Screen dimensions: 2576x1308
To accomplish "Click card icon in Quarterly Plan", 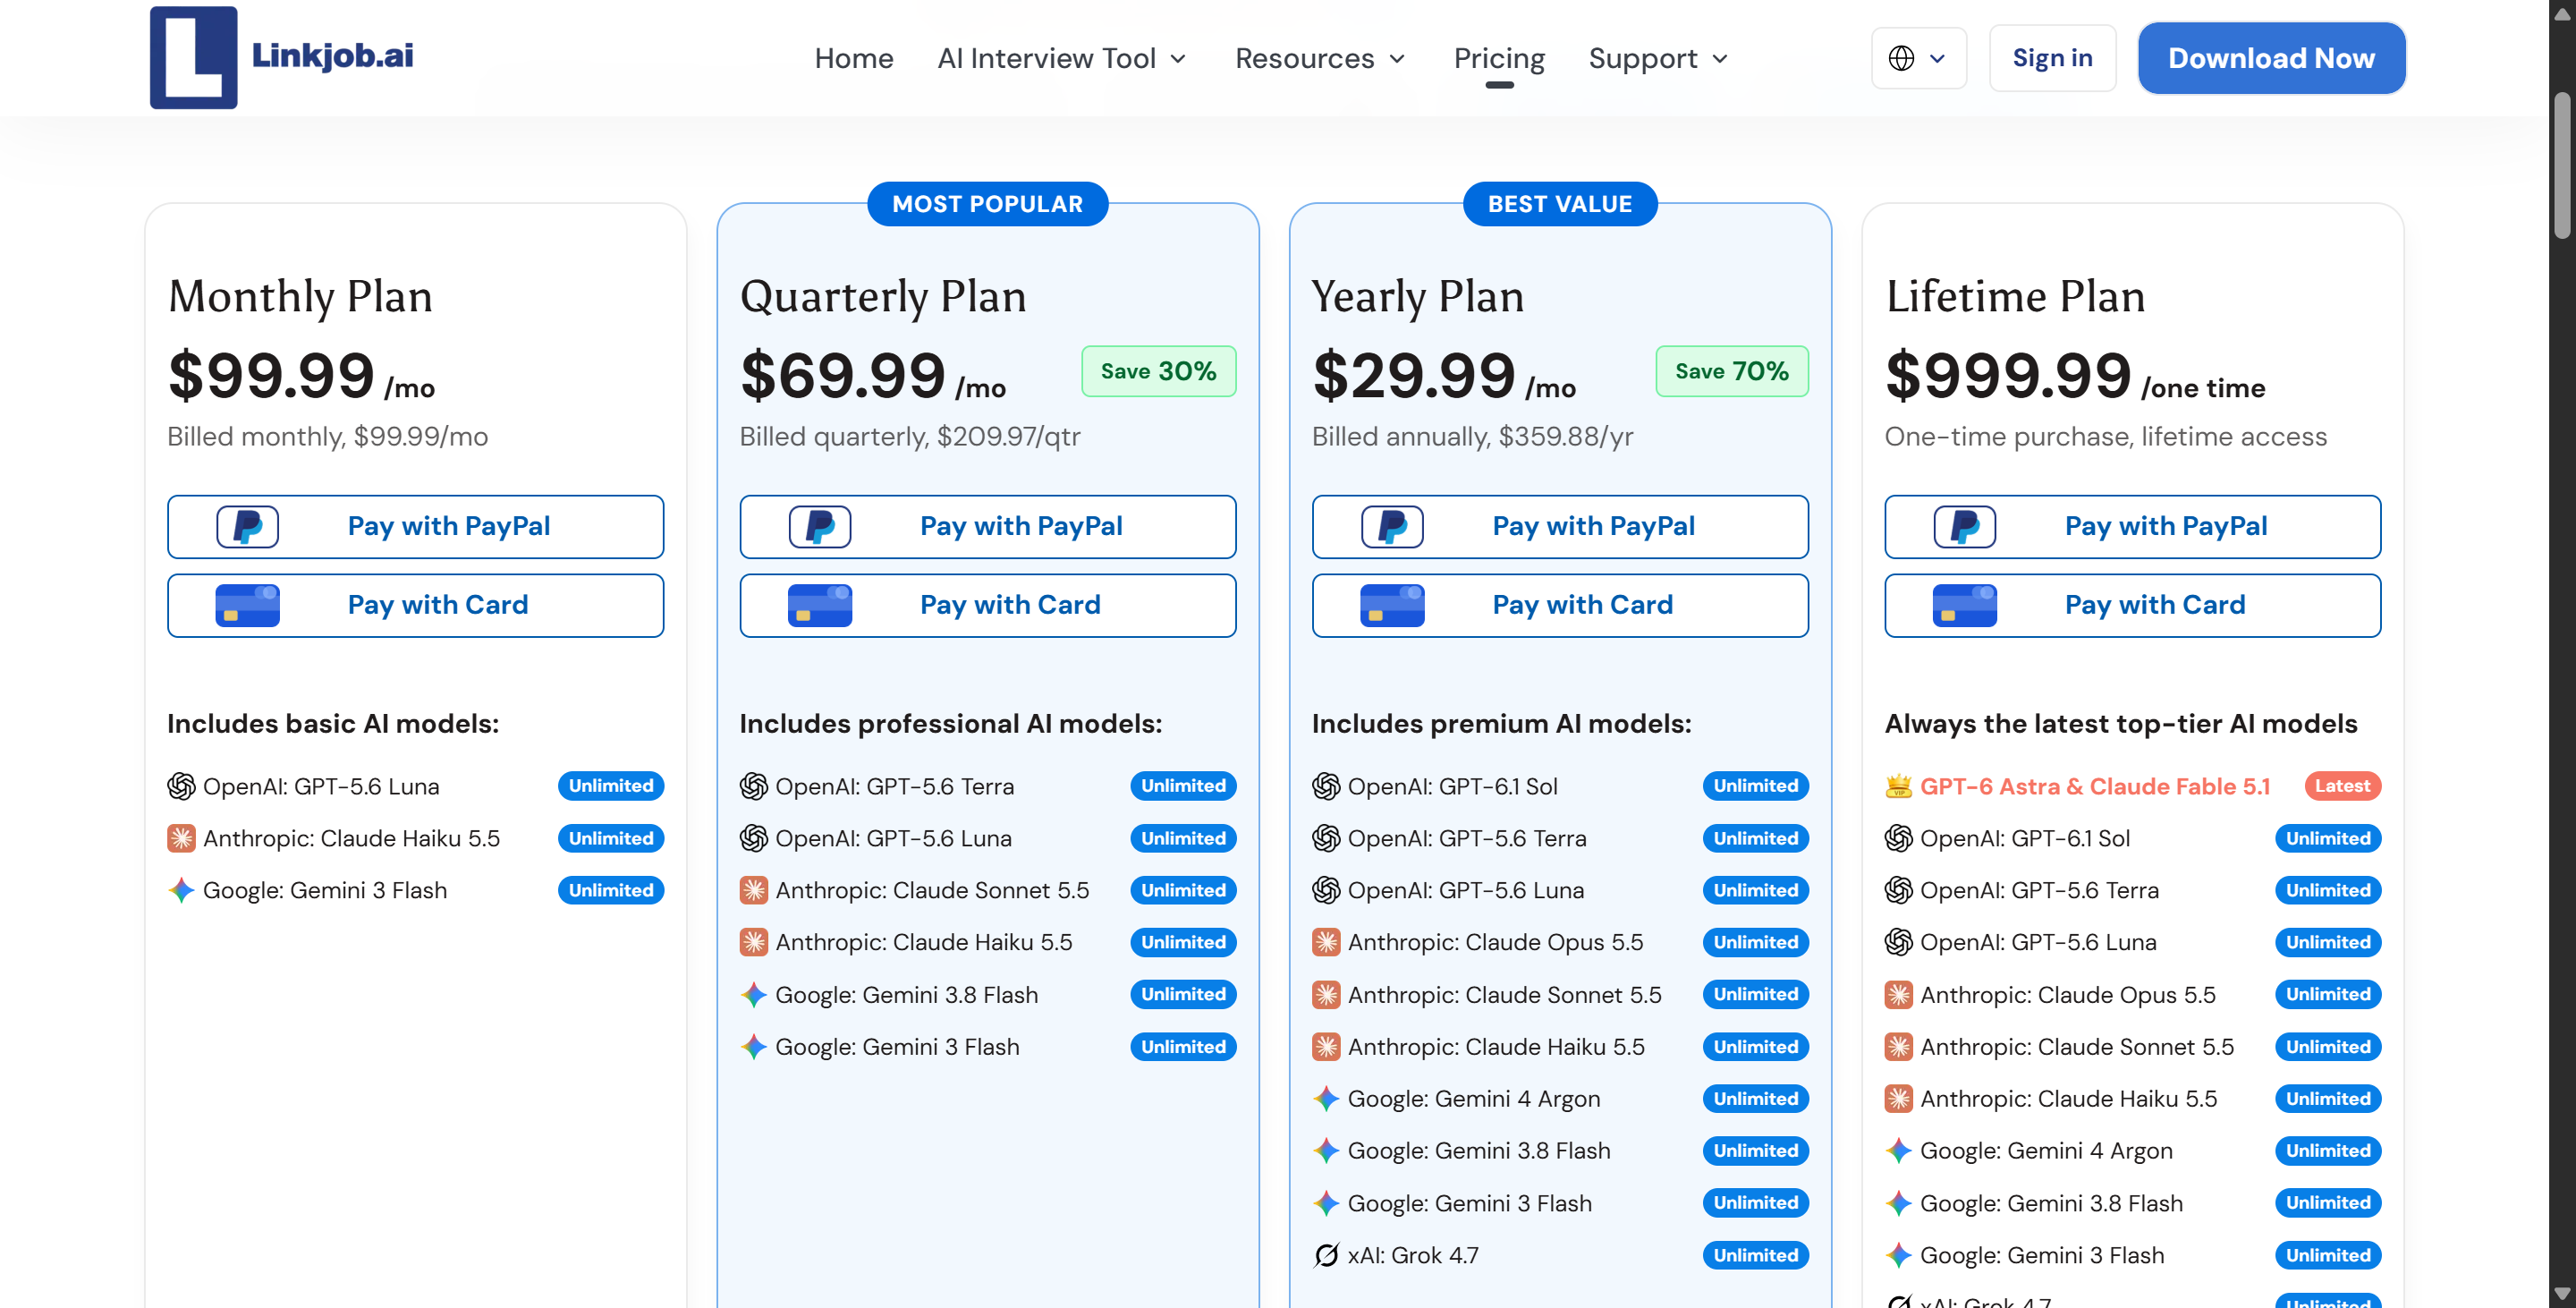I will [819, 605].
